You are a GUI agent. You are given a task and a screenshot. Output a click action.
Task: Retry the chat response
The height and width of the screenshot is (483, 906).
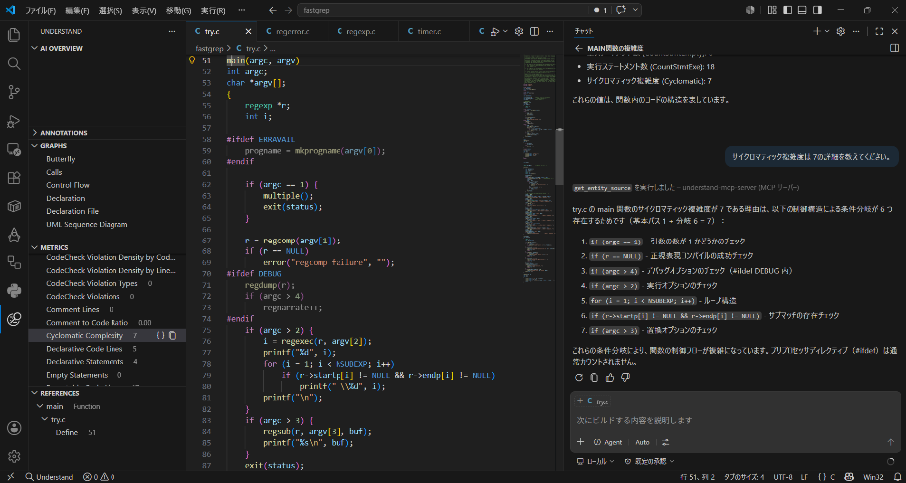(580, 378)
